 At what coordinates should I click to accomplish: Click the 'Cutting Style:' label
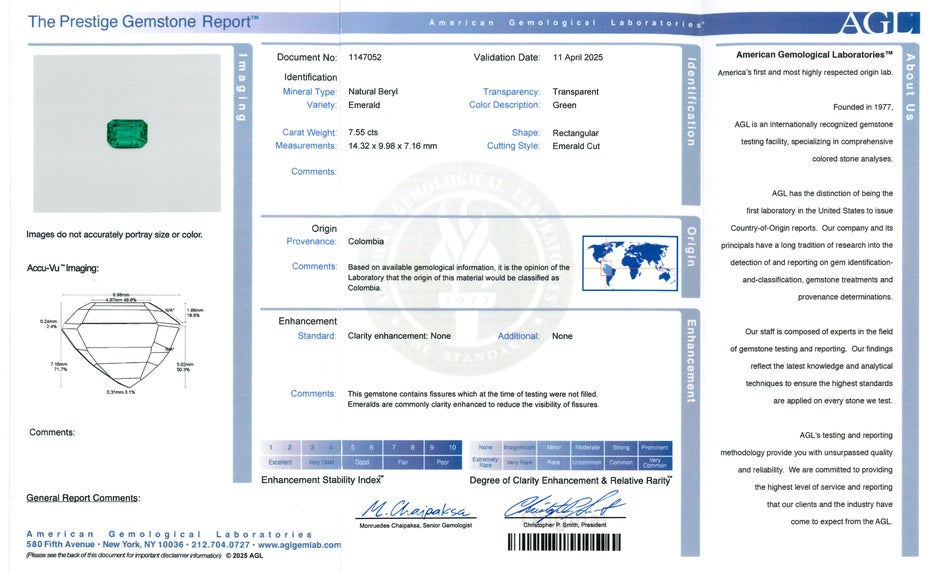(x=513, y=146)
